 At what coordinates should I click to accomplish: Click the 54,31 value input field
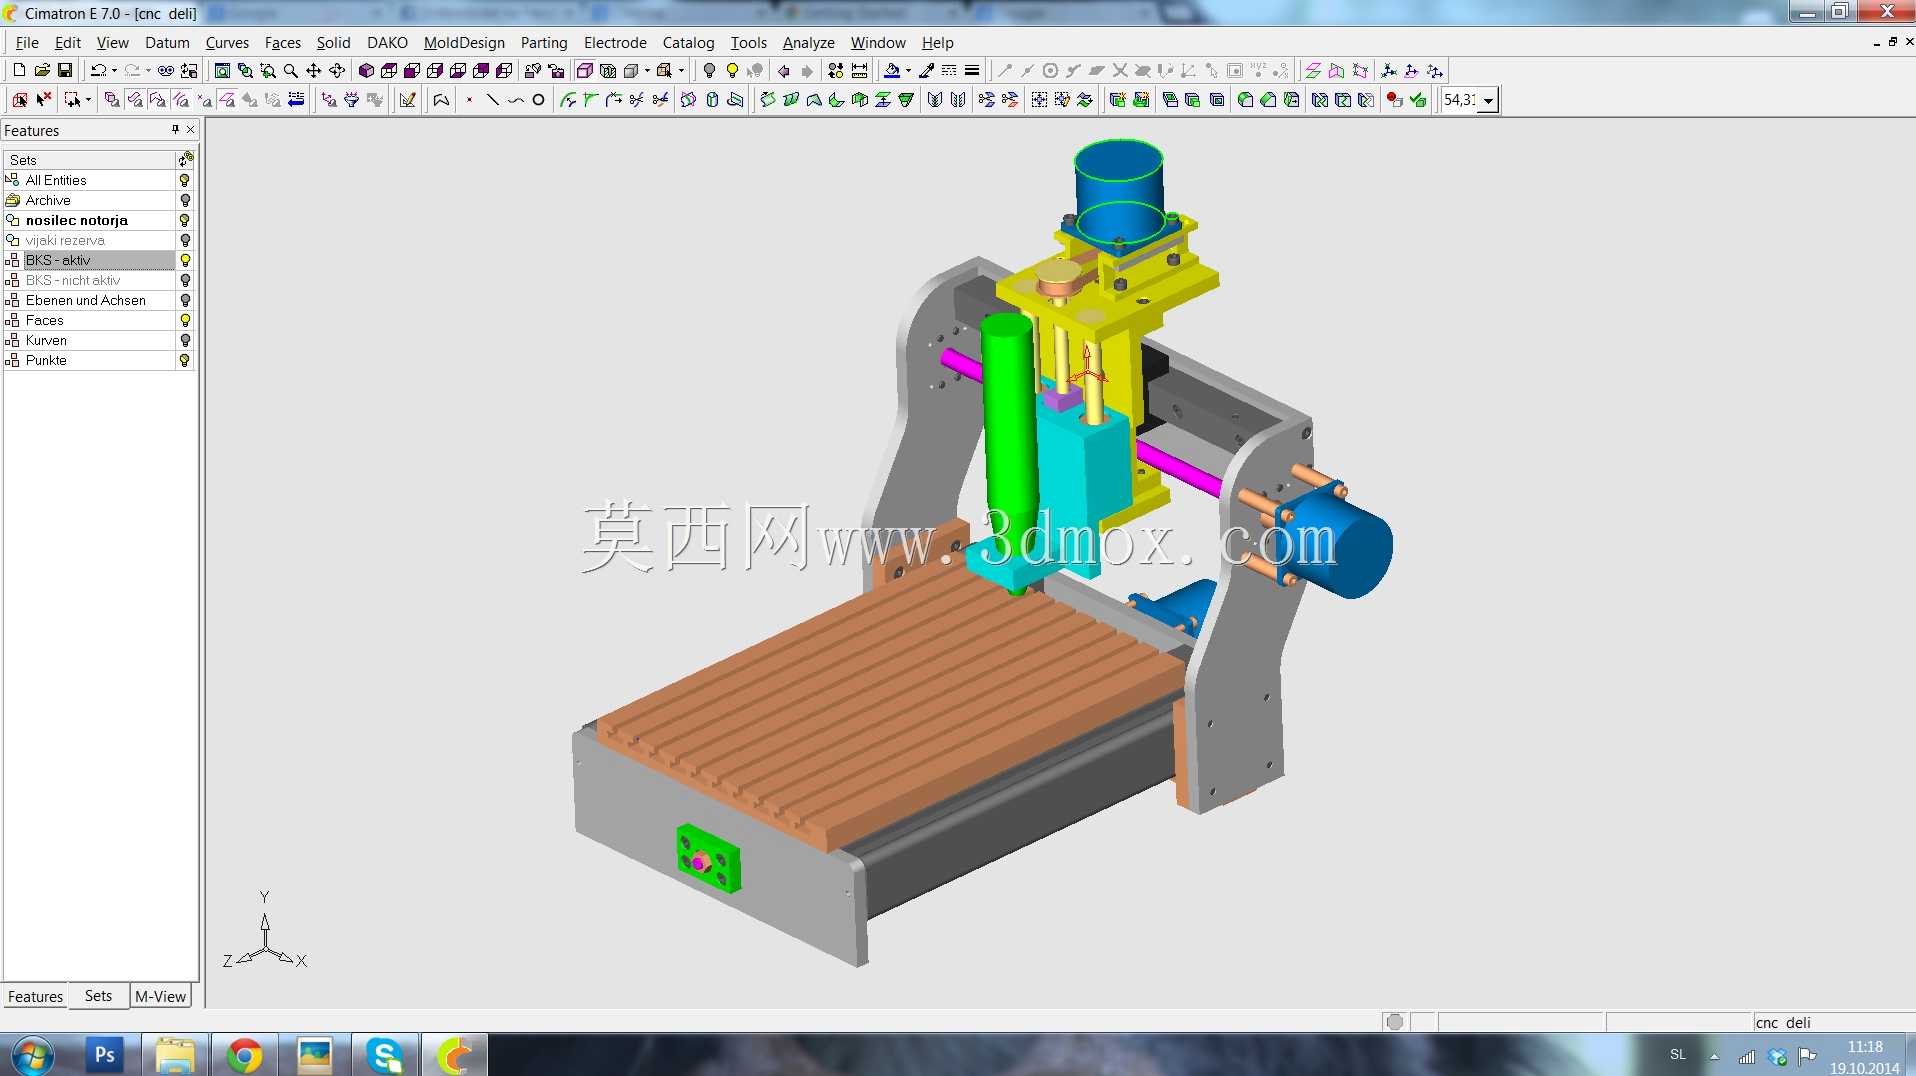(1459, 100)
